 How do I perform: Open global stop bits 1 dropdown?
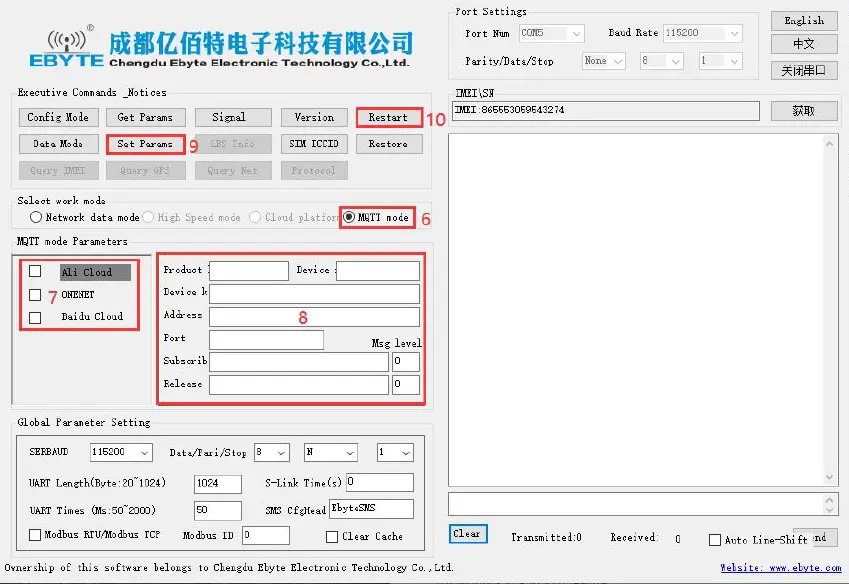pyautogui.click(x=395, y=452)
